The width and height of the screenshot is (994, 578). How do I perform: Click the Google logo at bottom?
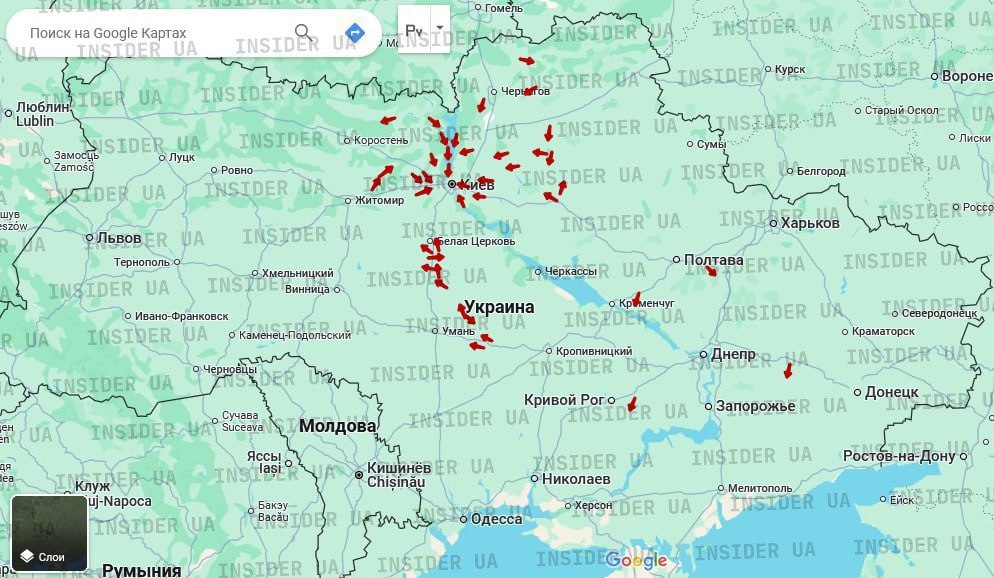pos(637,560)
